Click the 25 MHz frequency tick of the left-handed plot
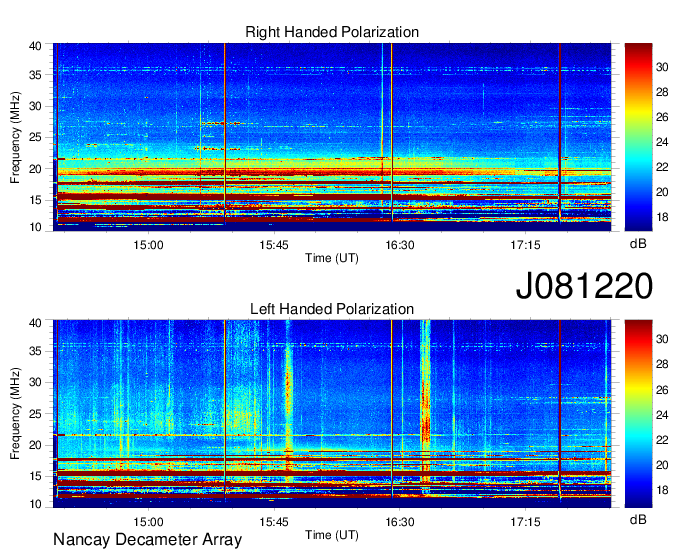 click(x=35, y=414)
